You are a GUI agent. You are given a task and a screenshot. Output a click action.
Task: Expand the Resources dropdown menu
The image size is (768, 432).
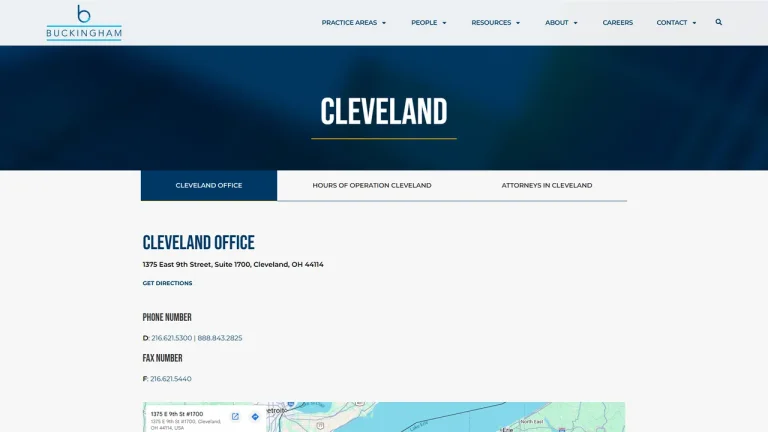pos(496,23)
